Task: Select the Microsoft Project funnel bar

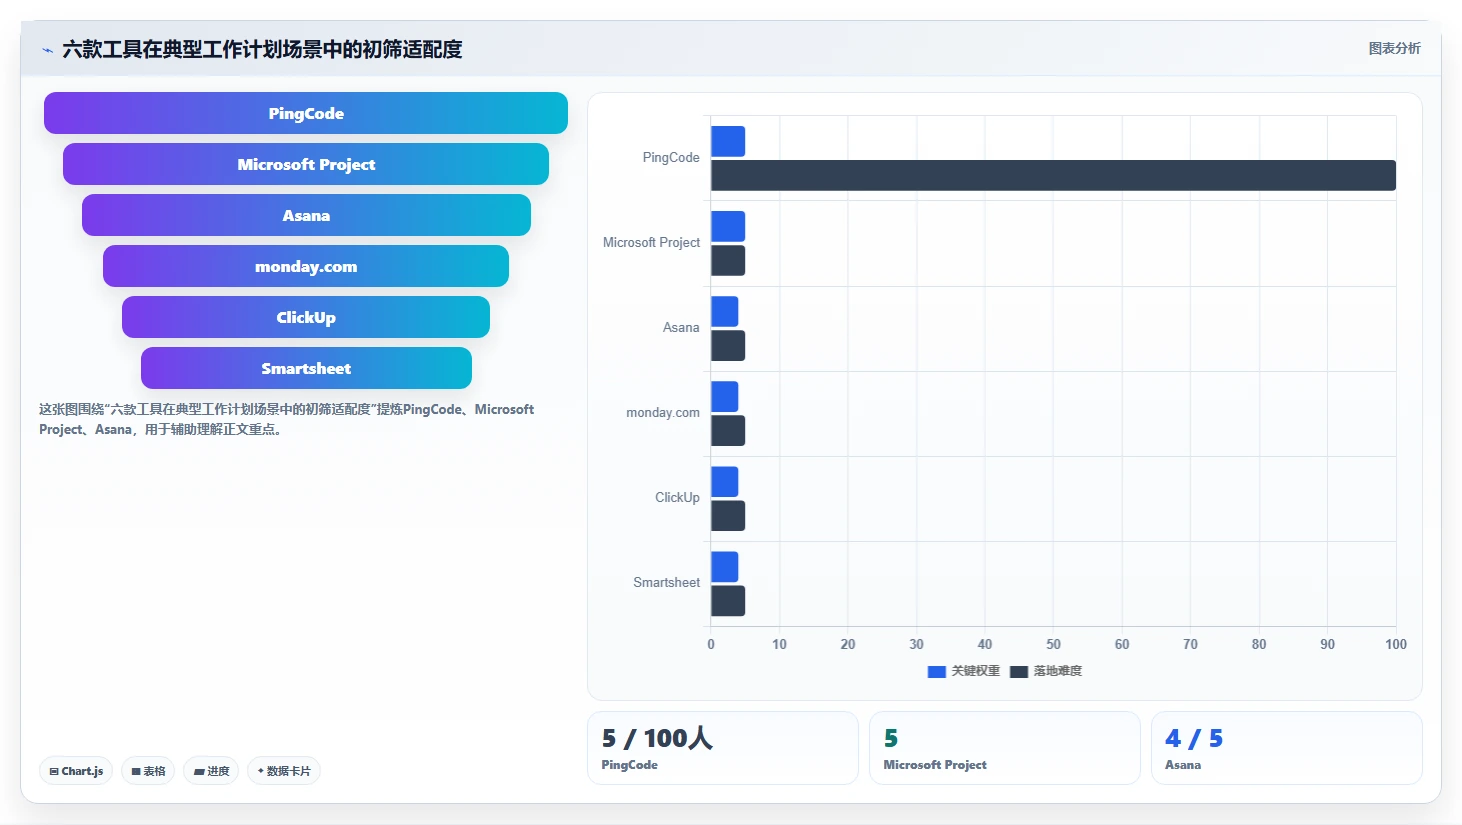Action: [306, 164]
